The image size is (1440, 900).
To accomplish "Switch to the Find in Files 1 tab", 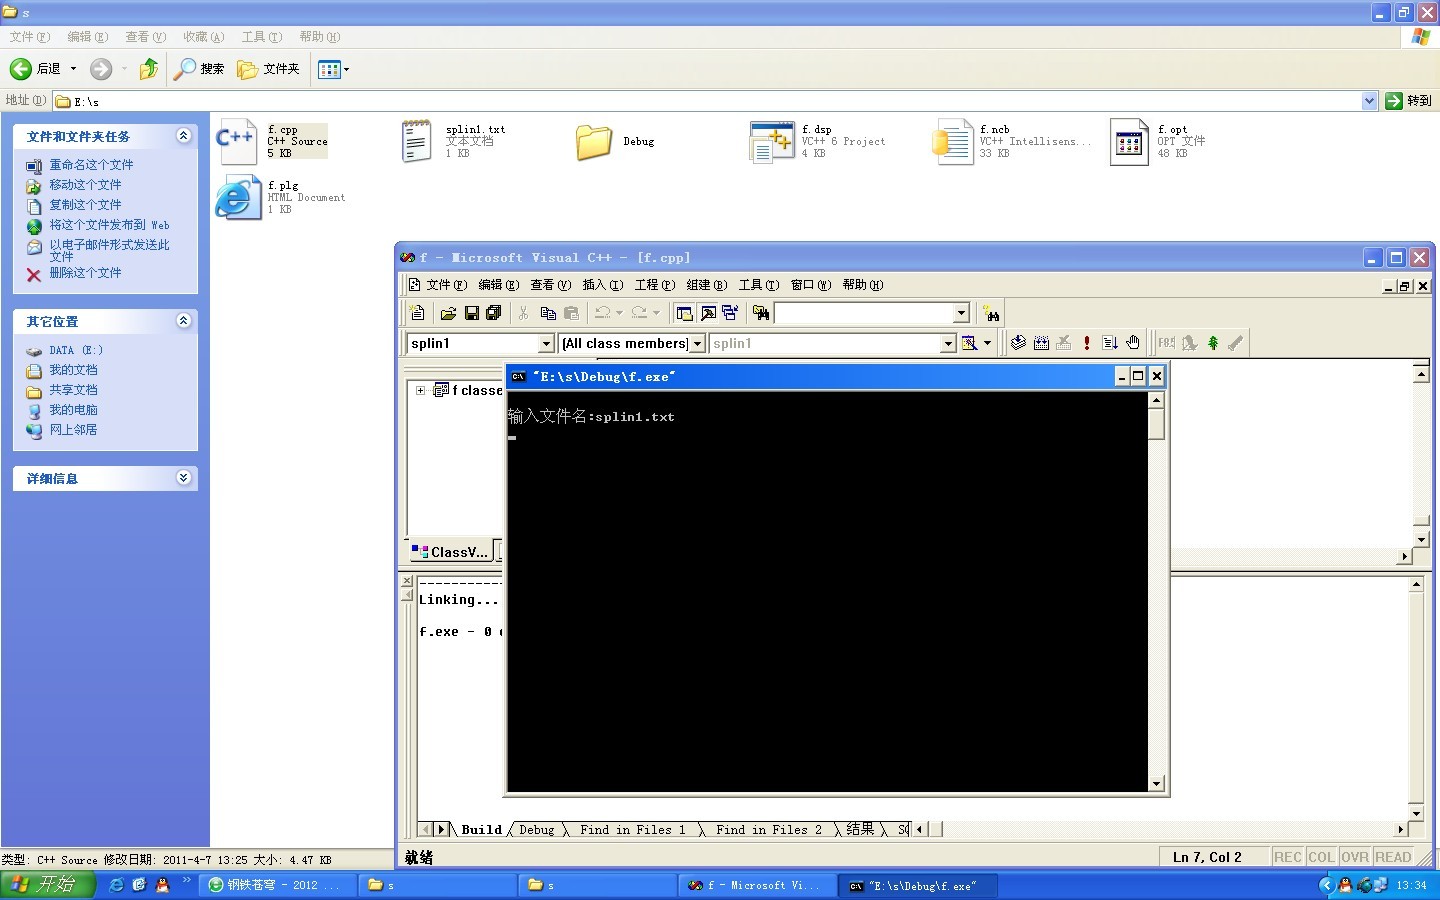I will (x=633, y=829).
